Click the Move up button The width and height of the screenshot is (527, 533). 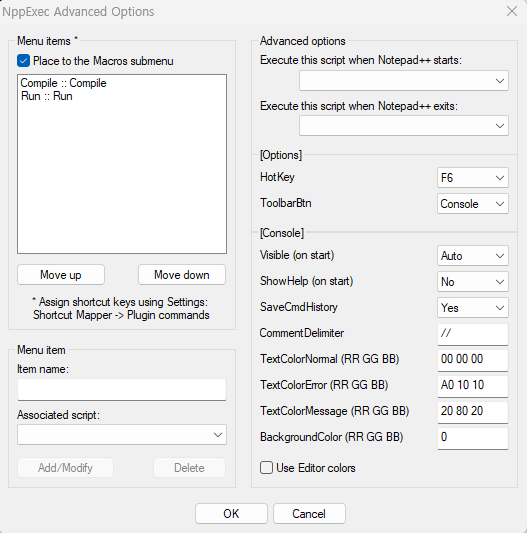coord(61,275)
